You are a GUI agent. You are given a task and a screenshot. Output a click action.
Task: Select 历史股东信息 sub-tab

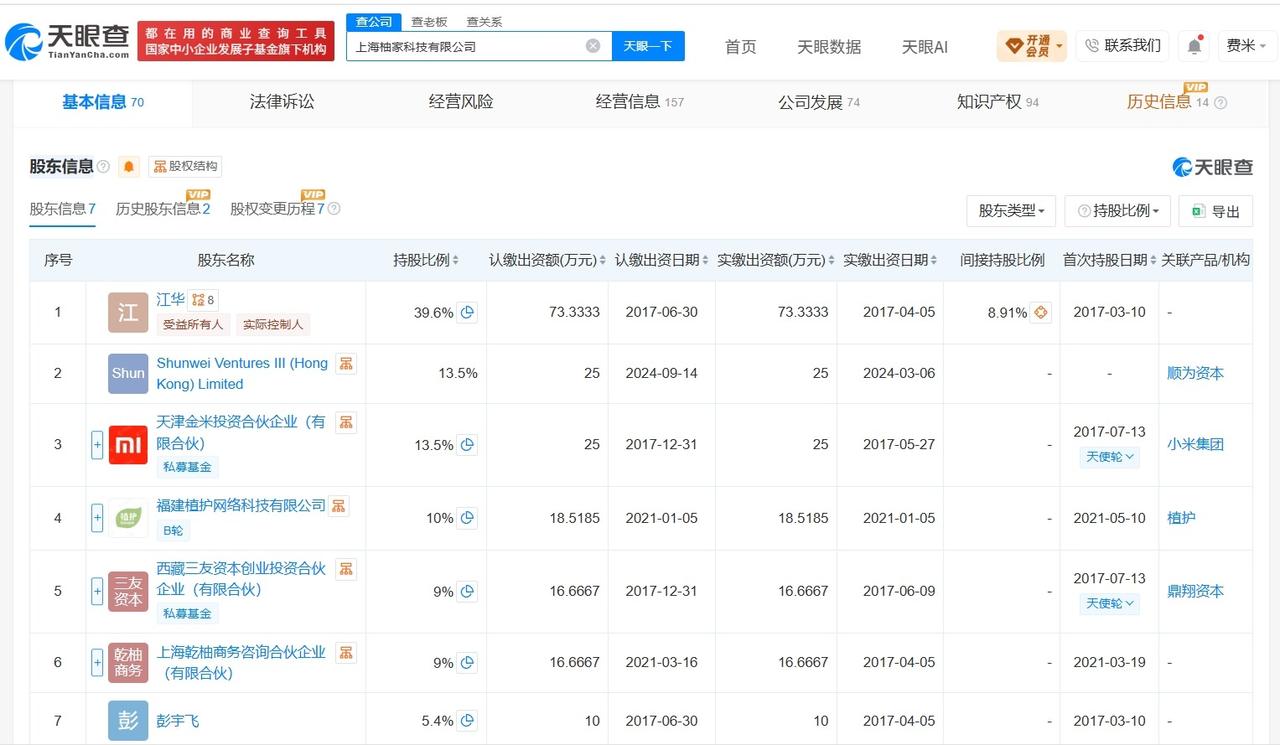point(163,209)
